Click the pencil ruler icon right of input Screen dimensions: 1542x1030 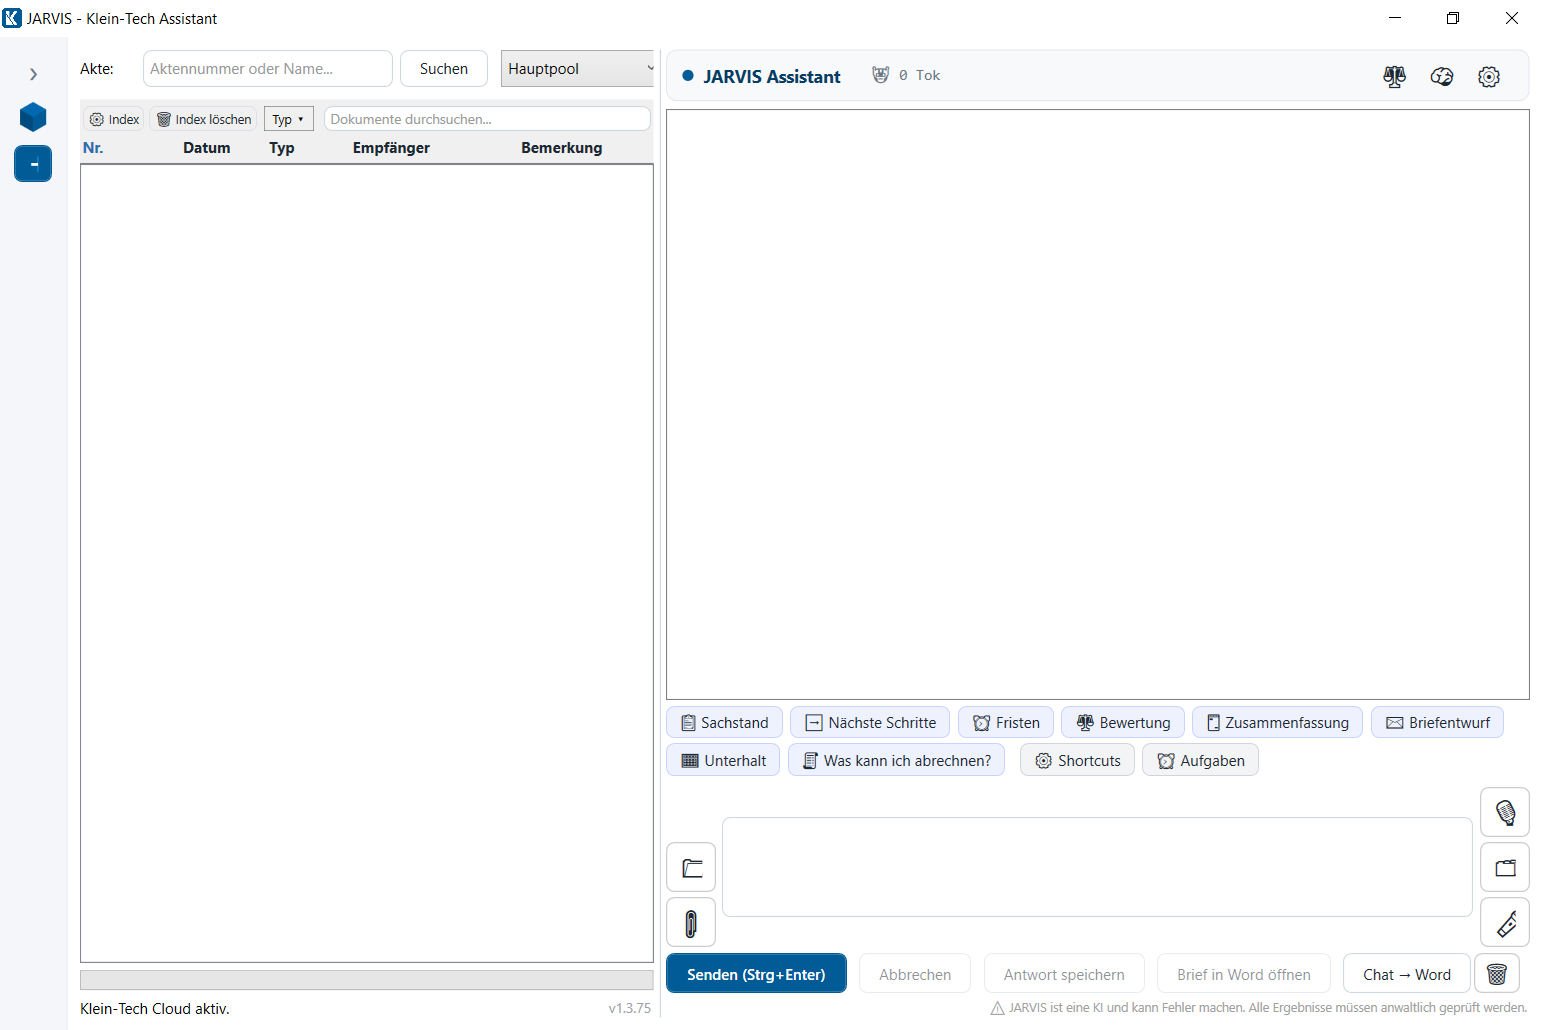tap(1505, 923)
